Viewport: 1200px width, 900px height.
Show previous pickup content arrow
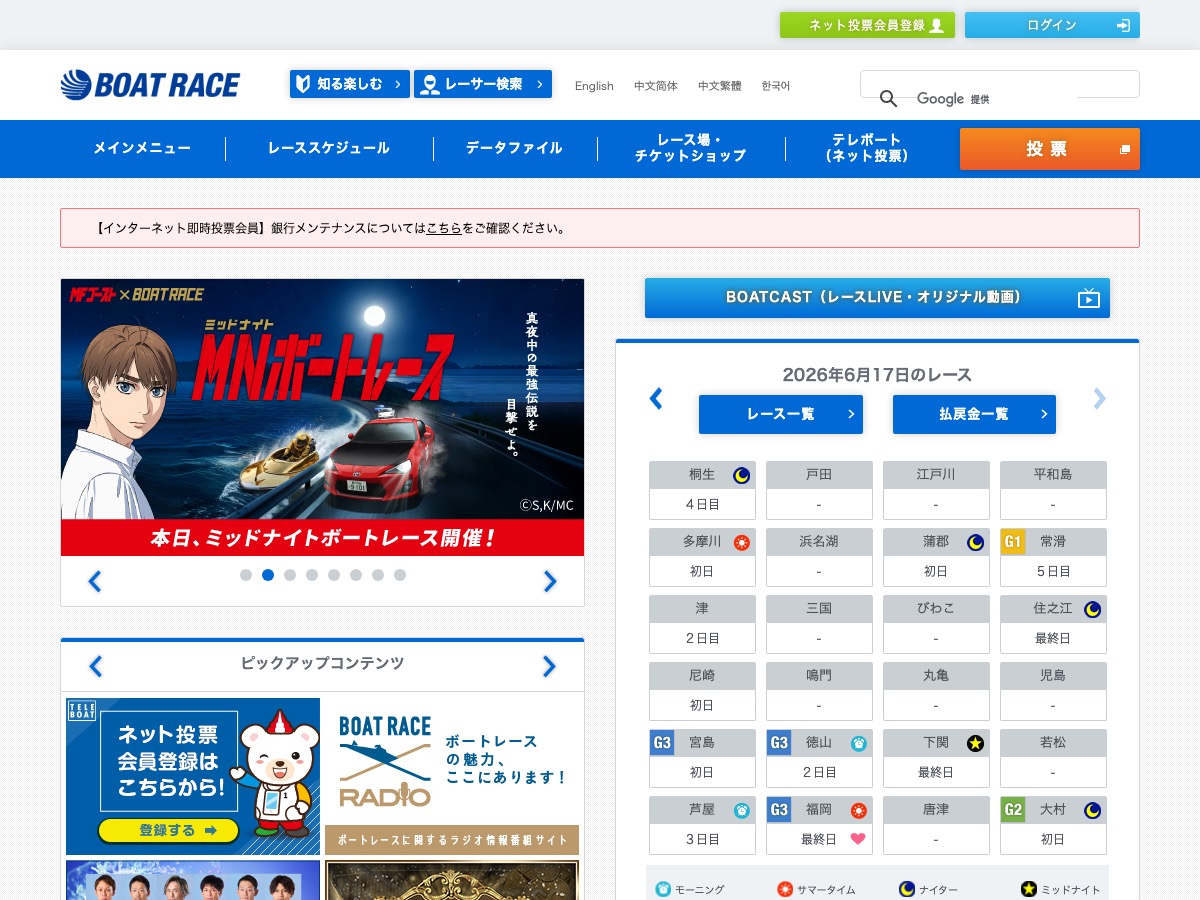pyautogui.click(x=96, y=666)
